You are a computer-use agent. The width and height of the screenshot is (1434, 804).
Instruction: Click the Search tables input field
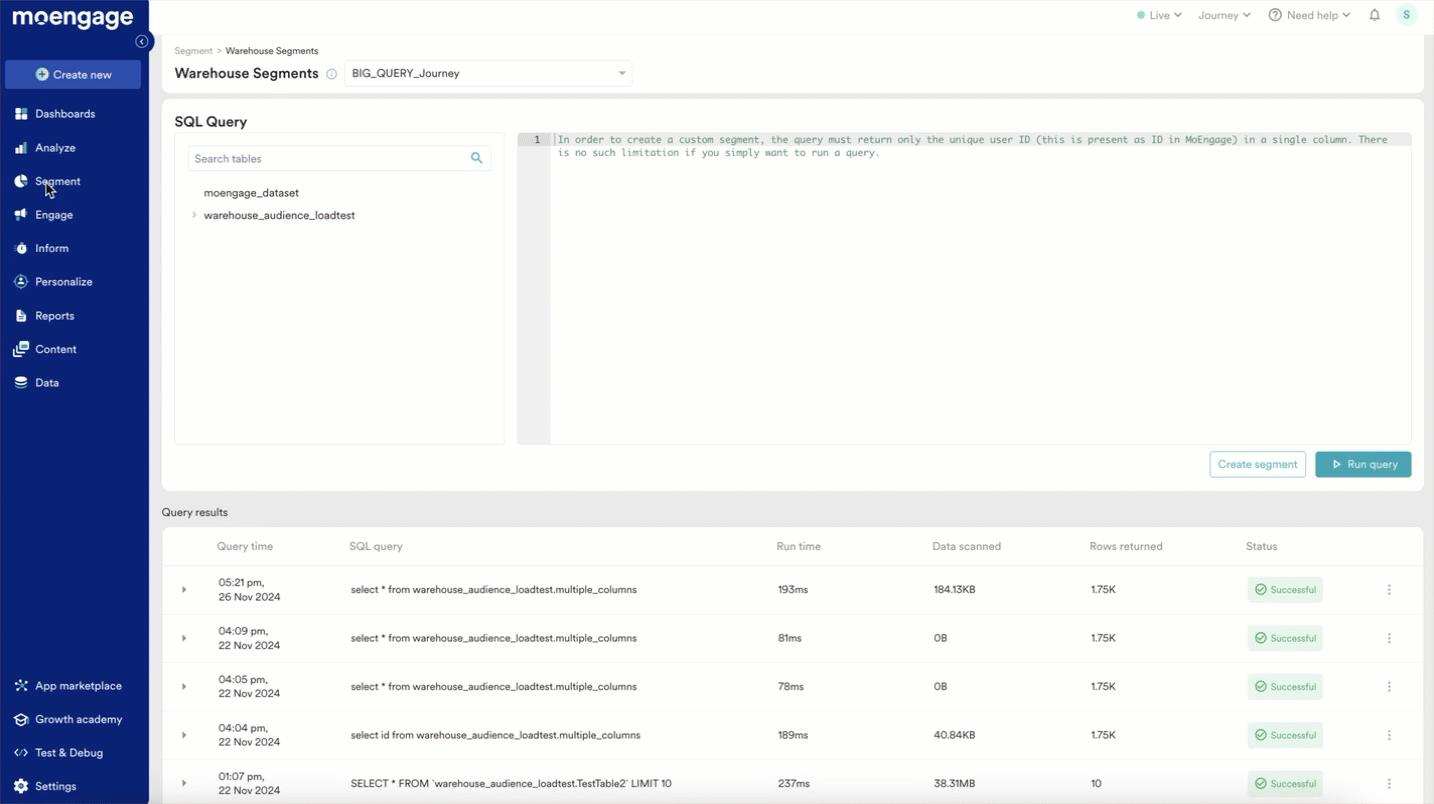pos(328,158)
